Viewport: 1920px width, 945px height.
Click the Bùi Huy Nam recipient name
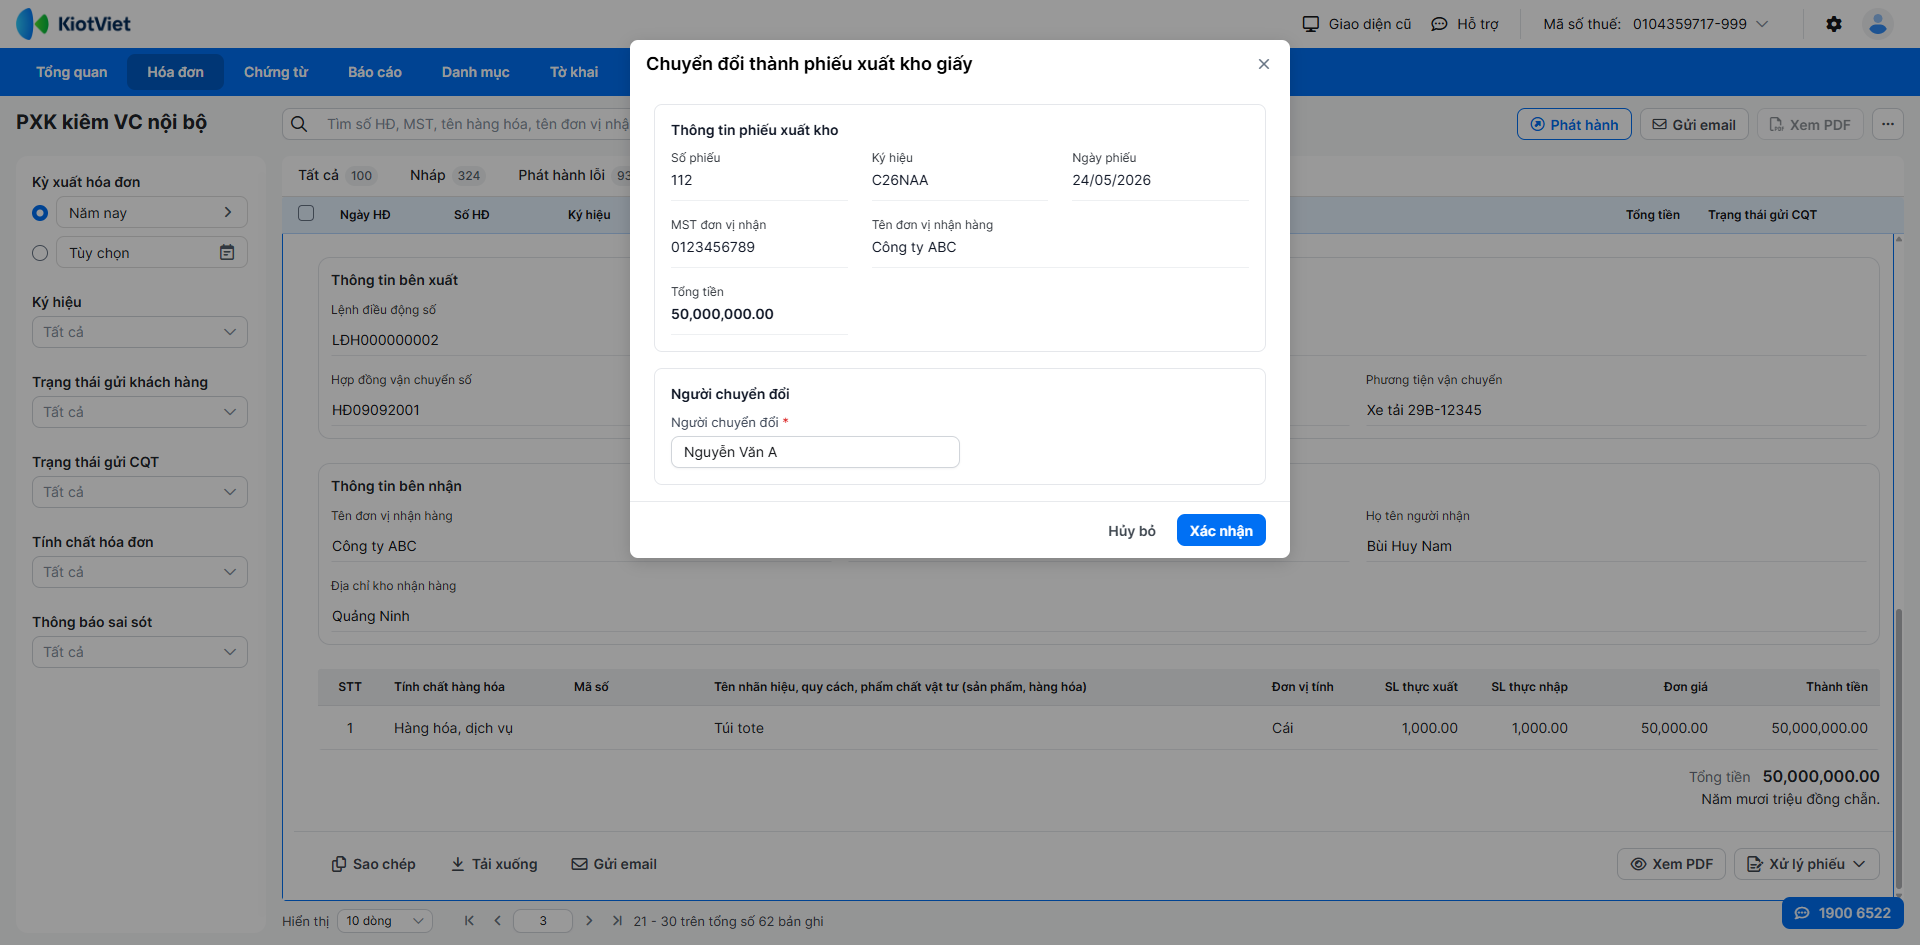1409,546
